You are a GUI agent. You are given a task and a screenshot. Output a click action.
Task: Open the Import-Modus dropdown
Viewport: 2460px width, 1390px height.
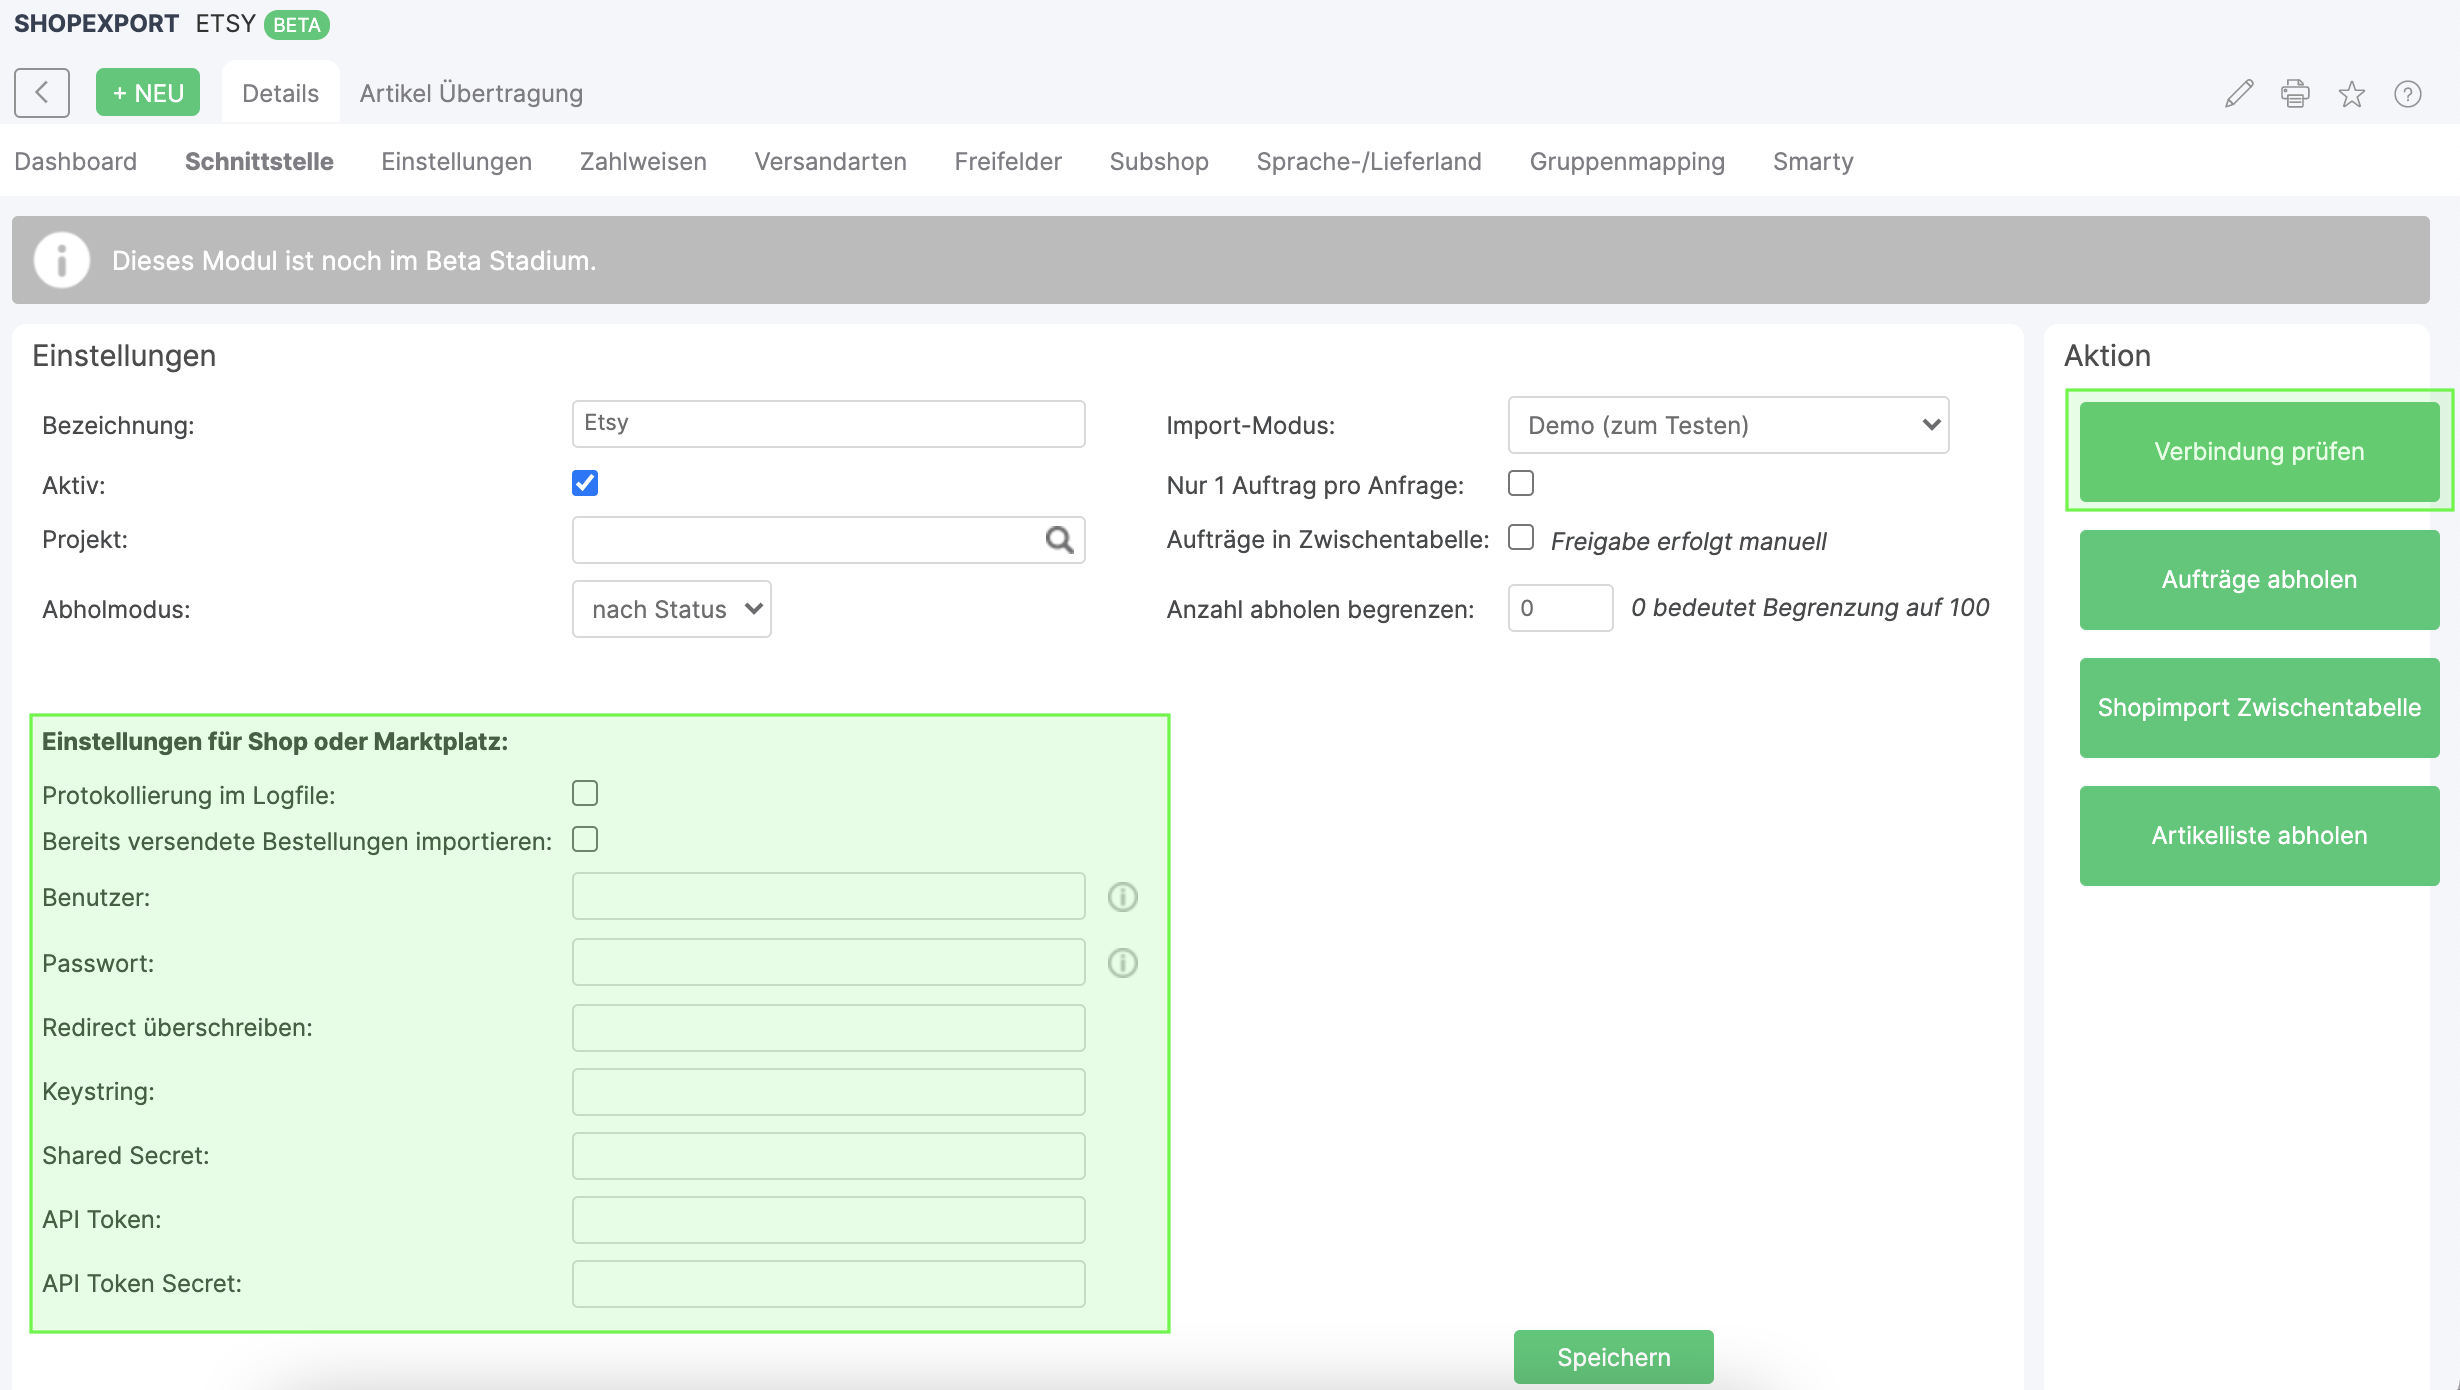[x=1729, y=425]
